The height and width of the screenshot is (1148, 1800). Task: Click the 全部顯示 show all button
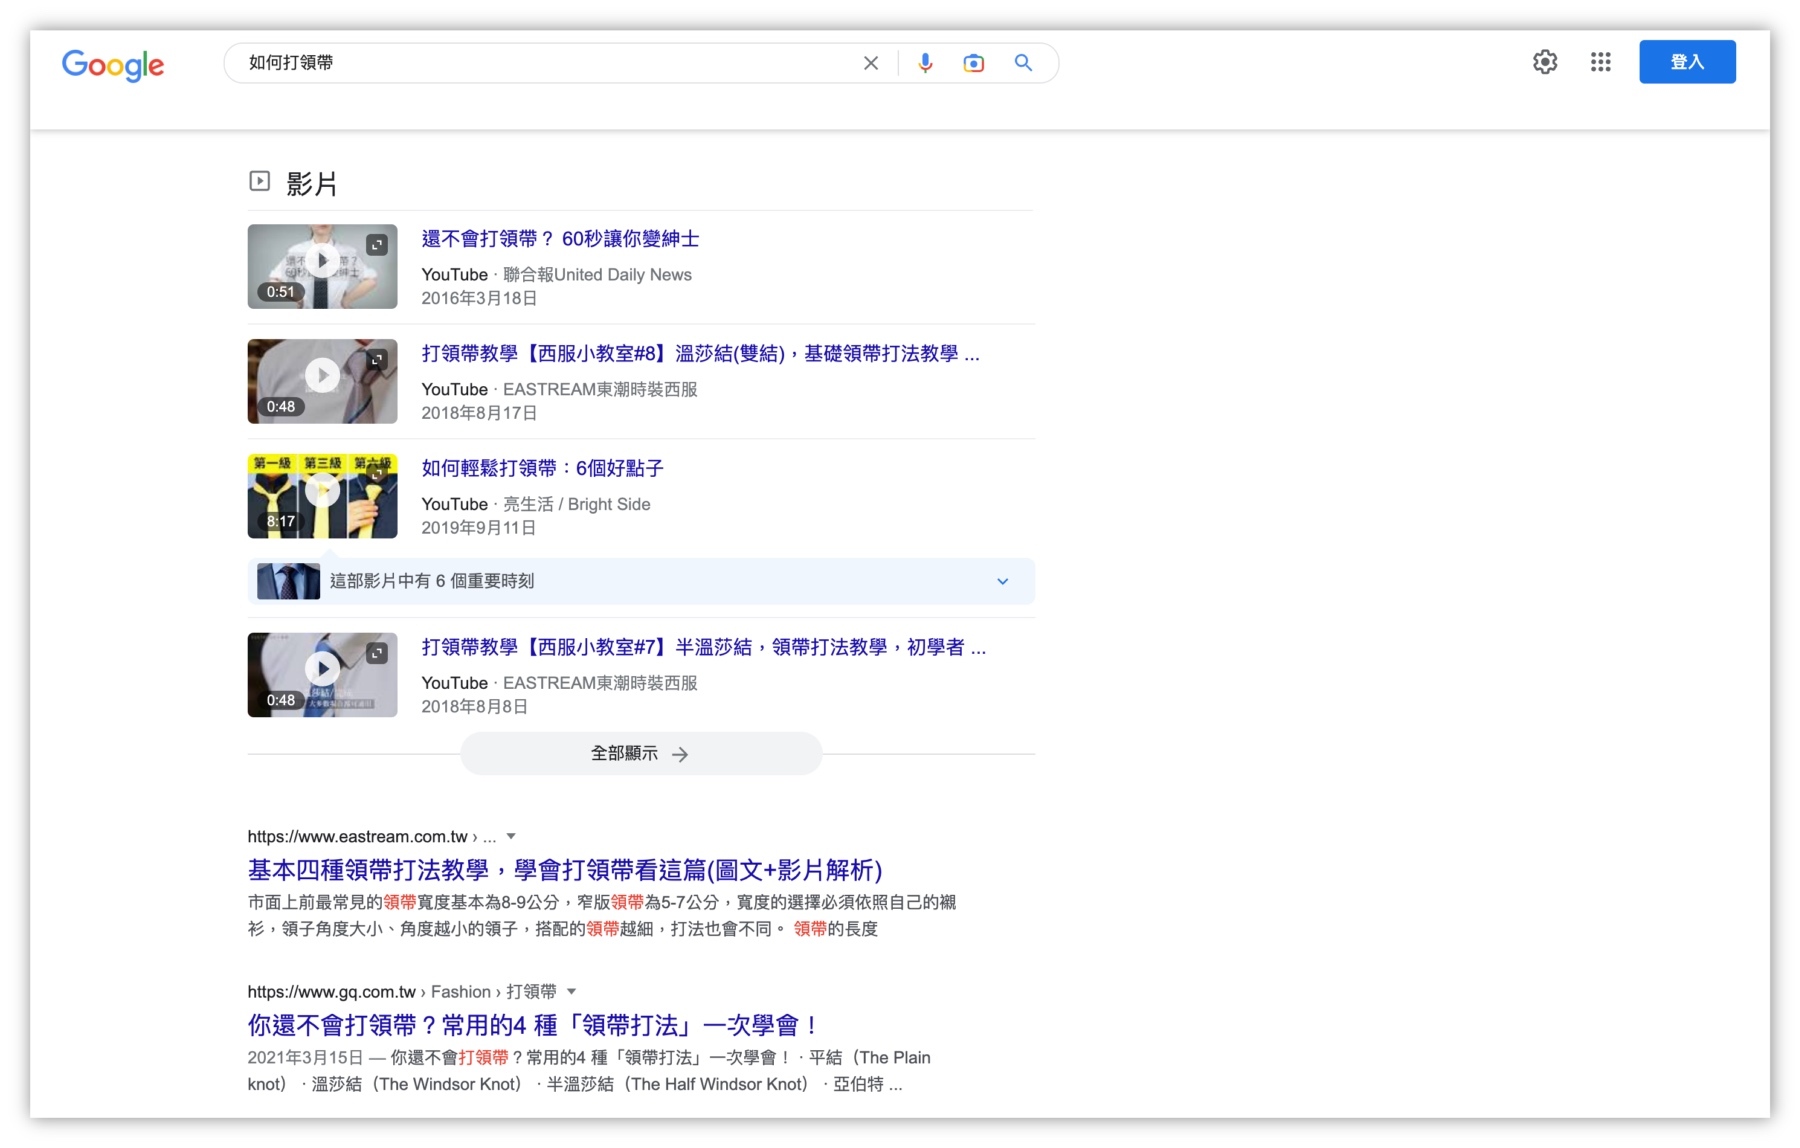coord(640,753)
